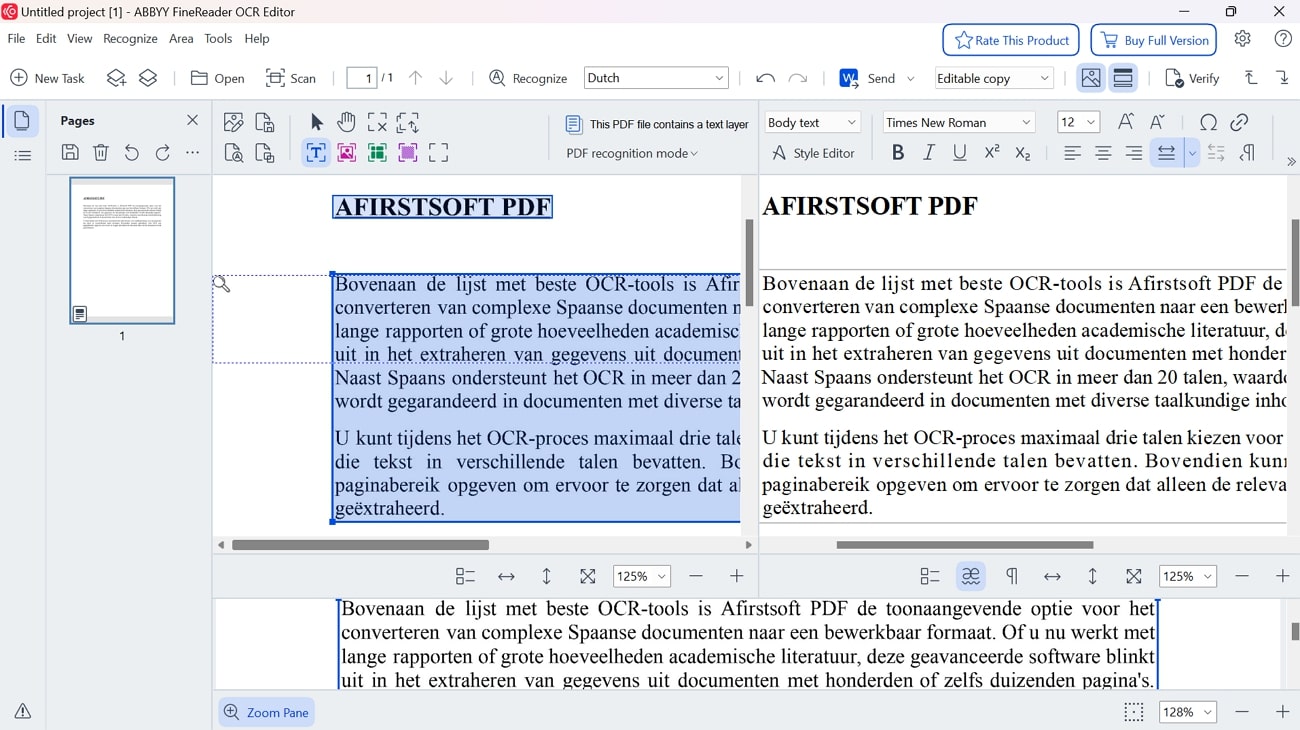1300x730 pixels.
Task: Activate the draw text area tool
Action: [316, 153]
